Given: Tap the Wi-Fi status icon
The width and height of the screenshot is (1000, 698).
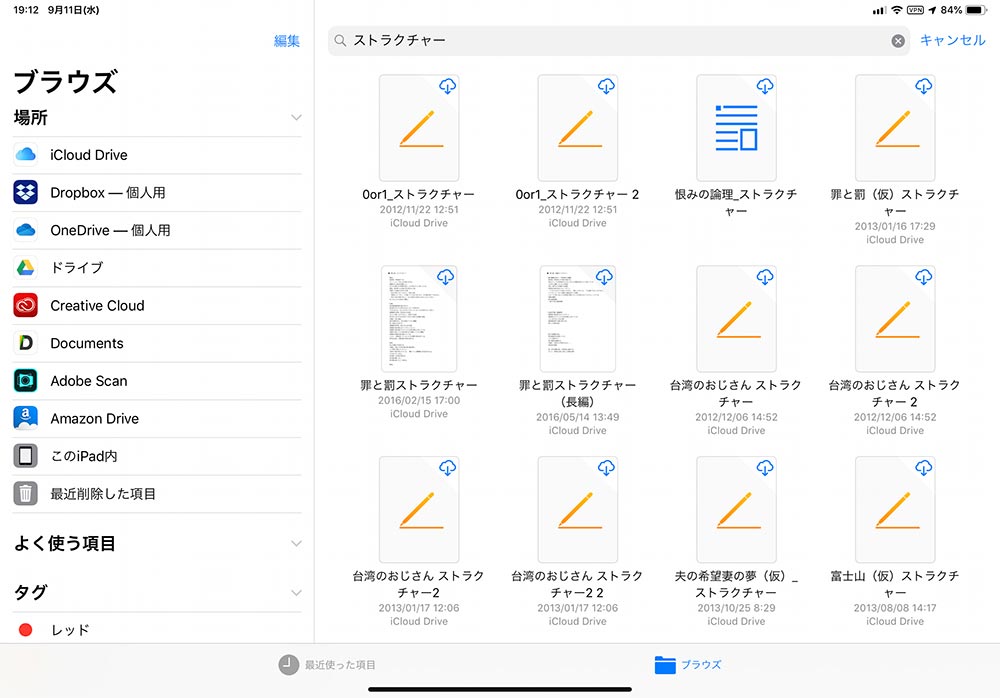Looking at the screenshot, I should pos(897,10).
